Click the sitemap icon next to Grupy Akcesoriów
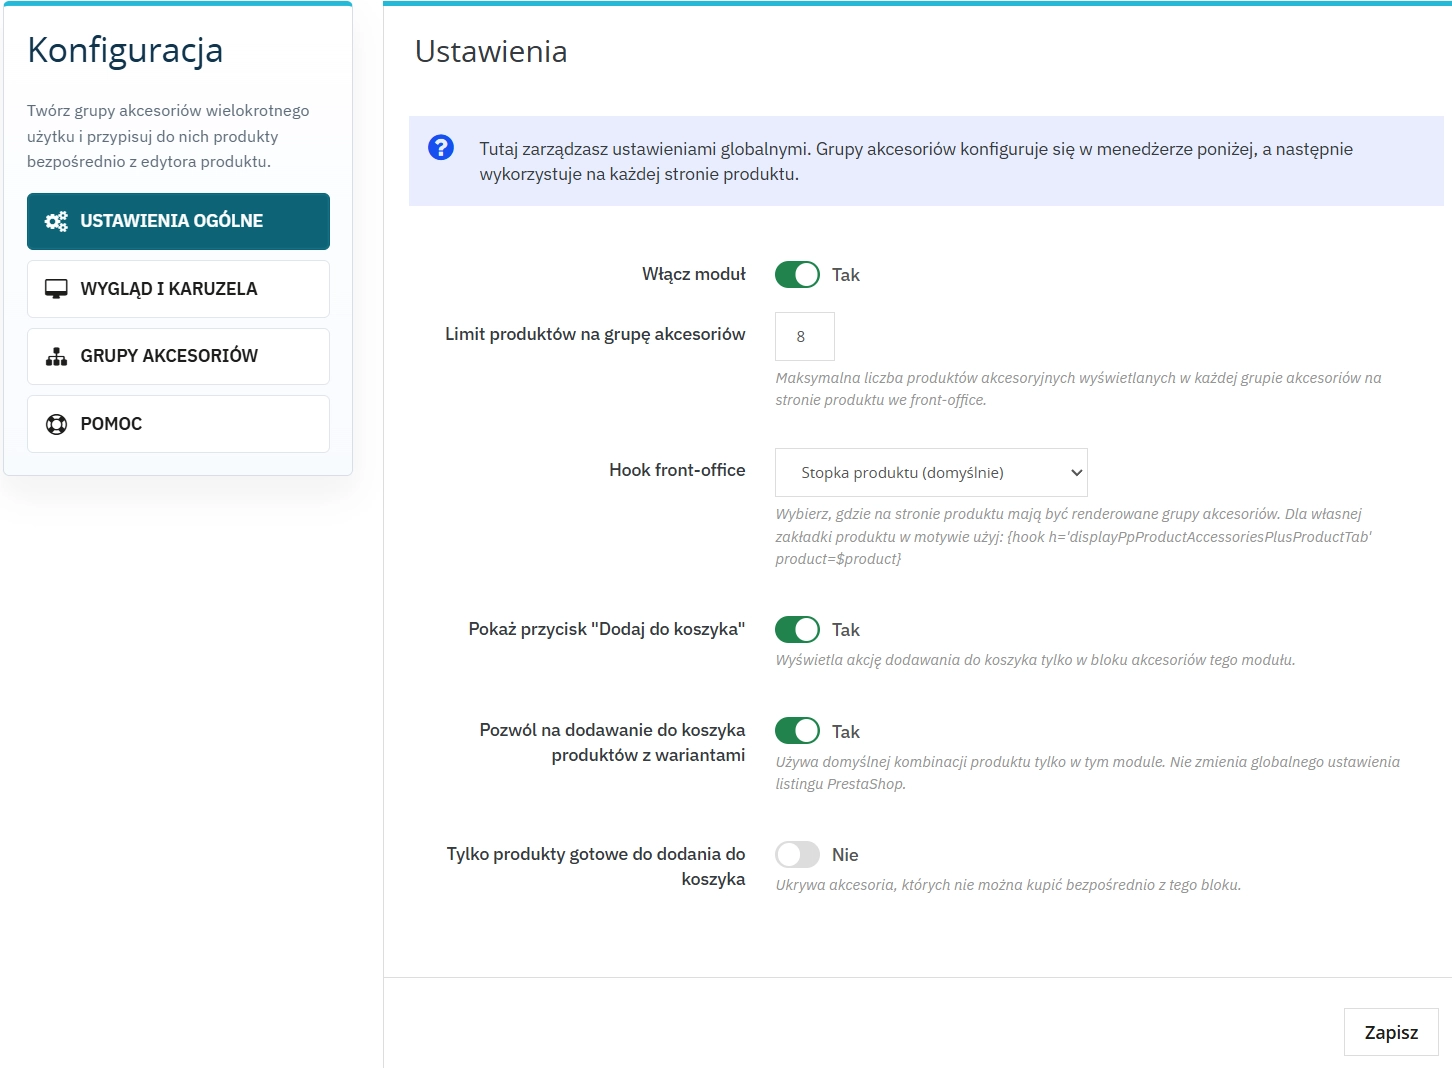This screenshot has width=1452, height=1068. [55, 356]
